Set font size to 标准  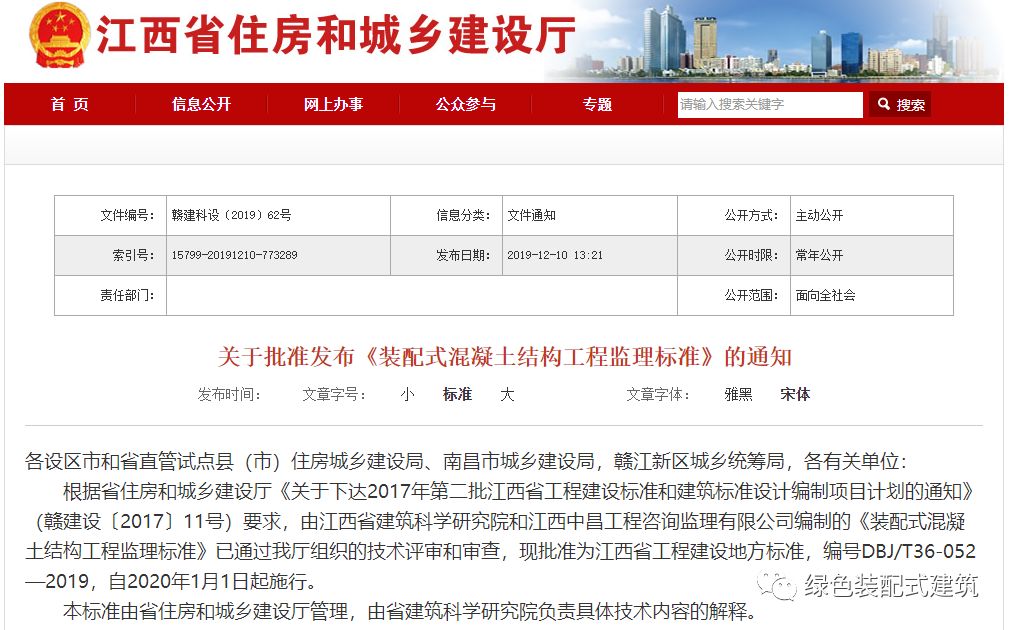coord(457,395)
